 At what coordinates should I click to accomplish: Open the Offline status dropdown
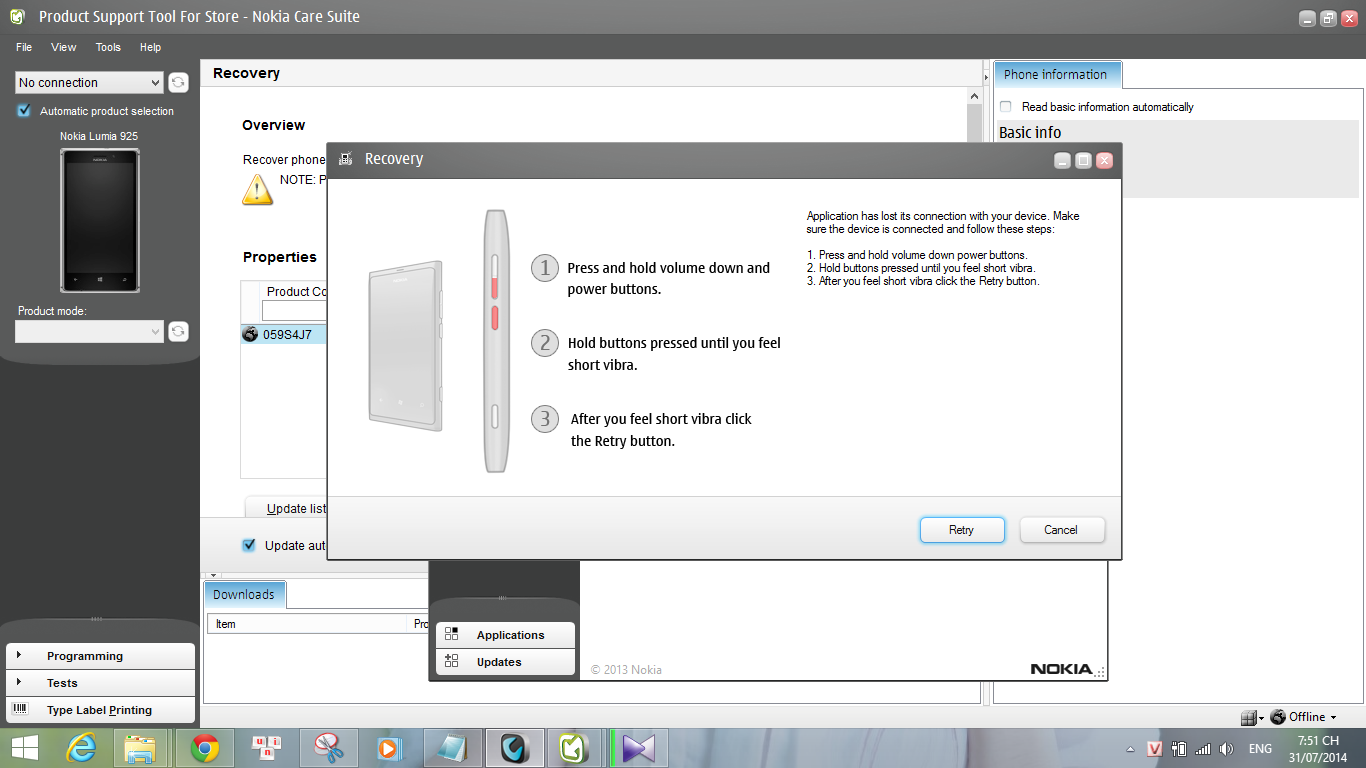pyautogui.click(x=1334, y=717)
